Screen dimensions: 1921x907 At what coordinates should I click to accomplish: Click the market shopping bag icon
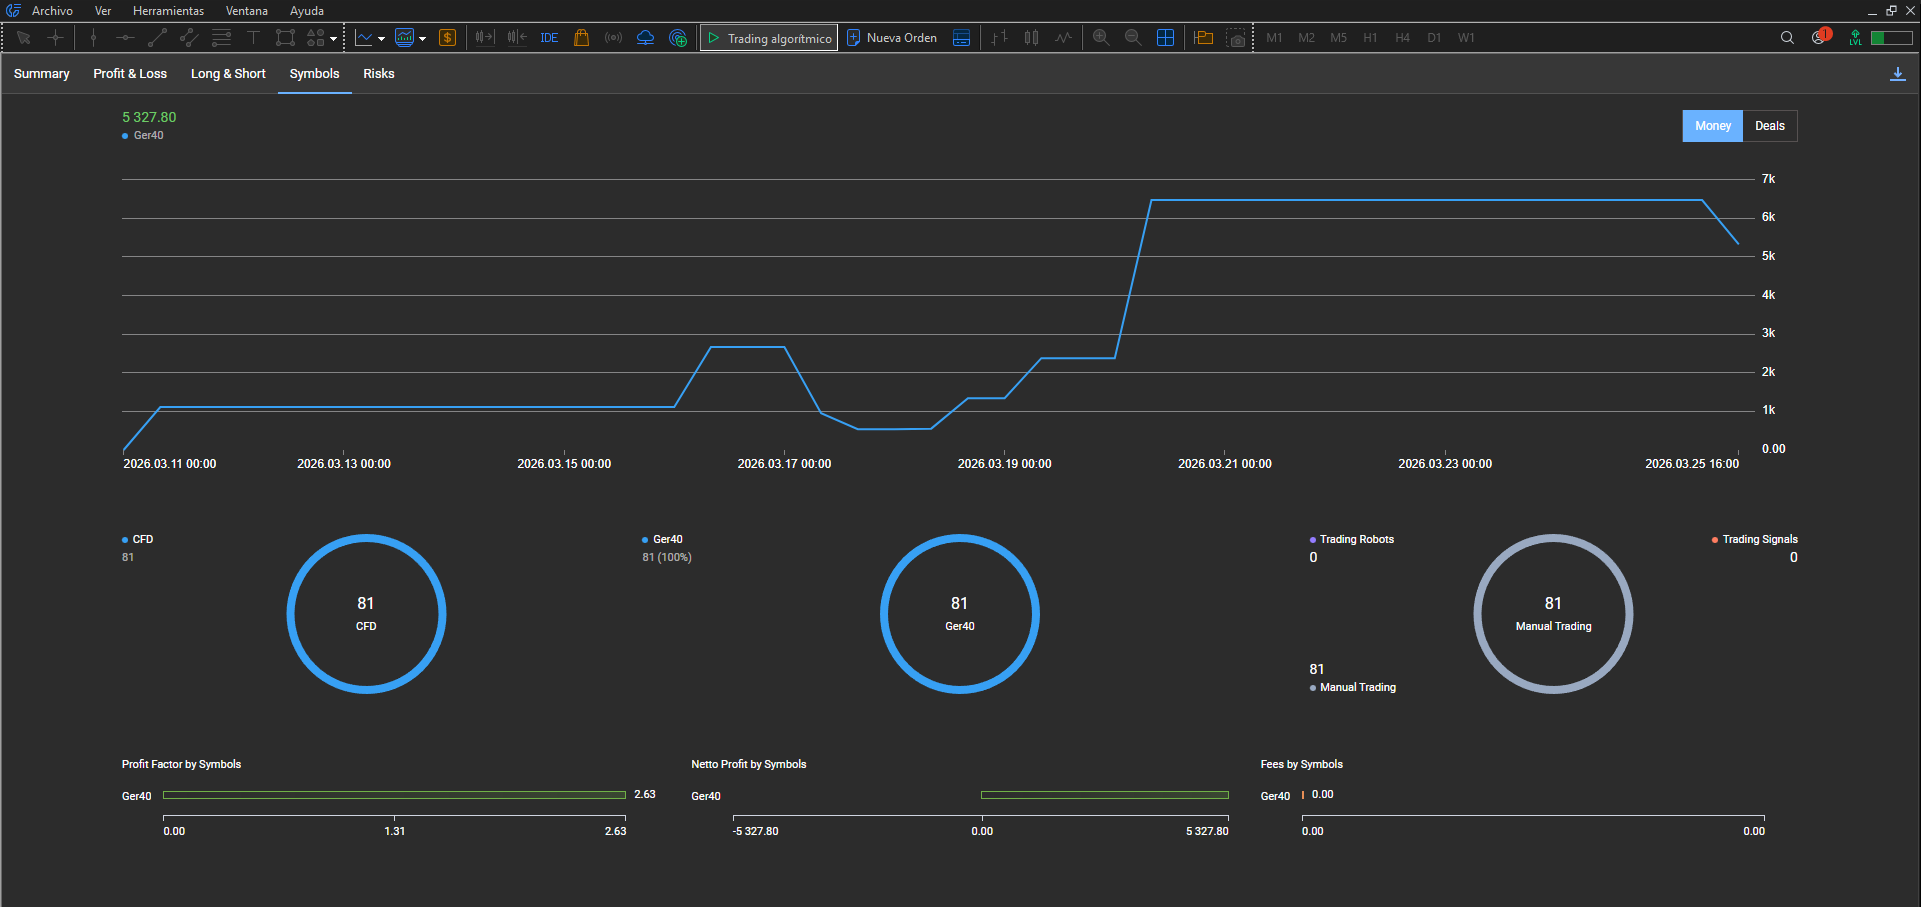point(581,38)
